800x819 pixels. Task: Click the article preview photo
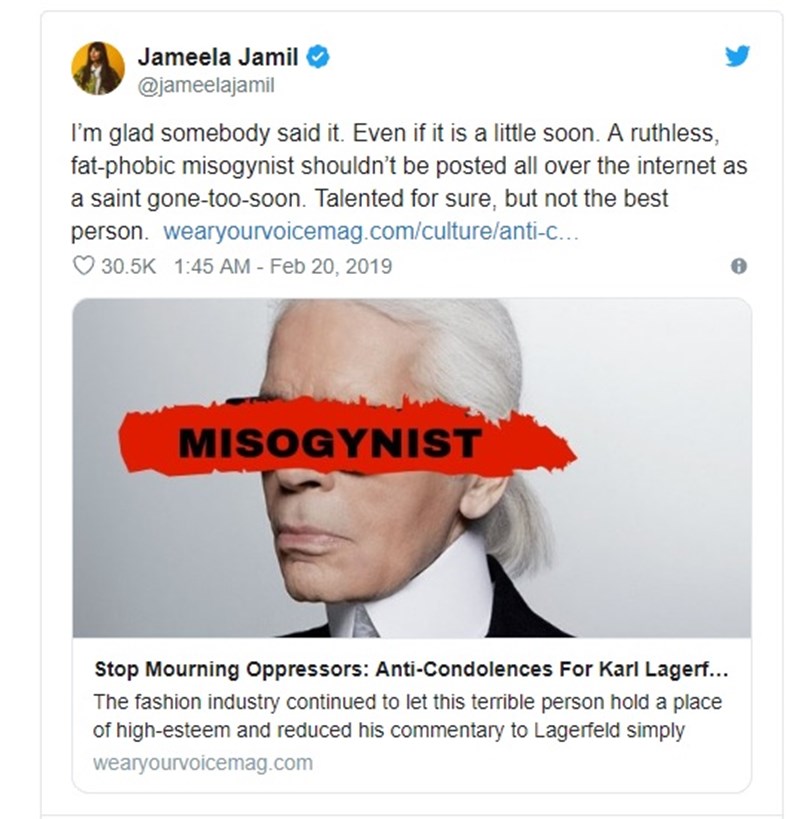click(412, 468)
